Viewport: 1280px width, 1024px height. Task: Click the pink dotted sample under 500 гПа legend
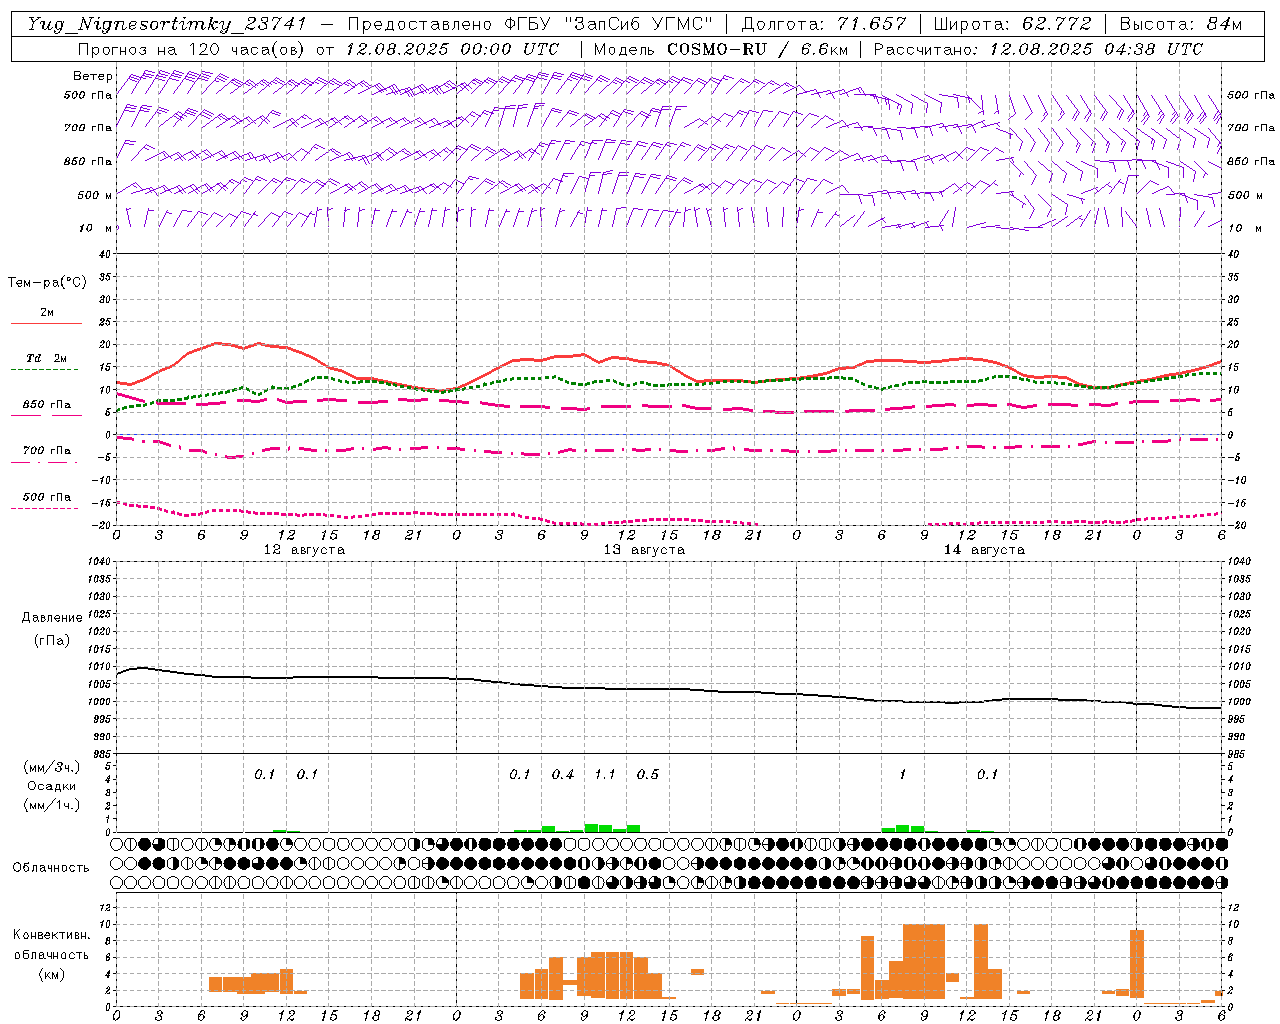(45, 509)
